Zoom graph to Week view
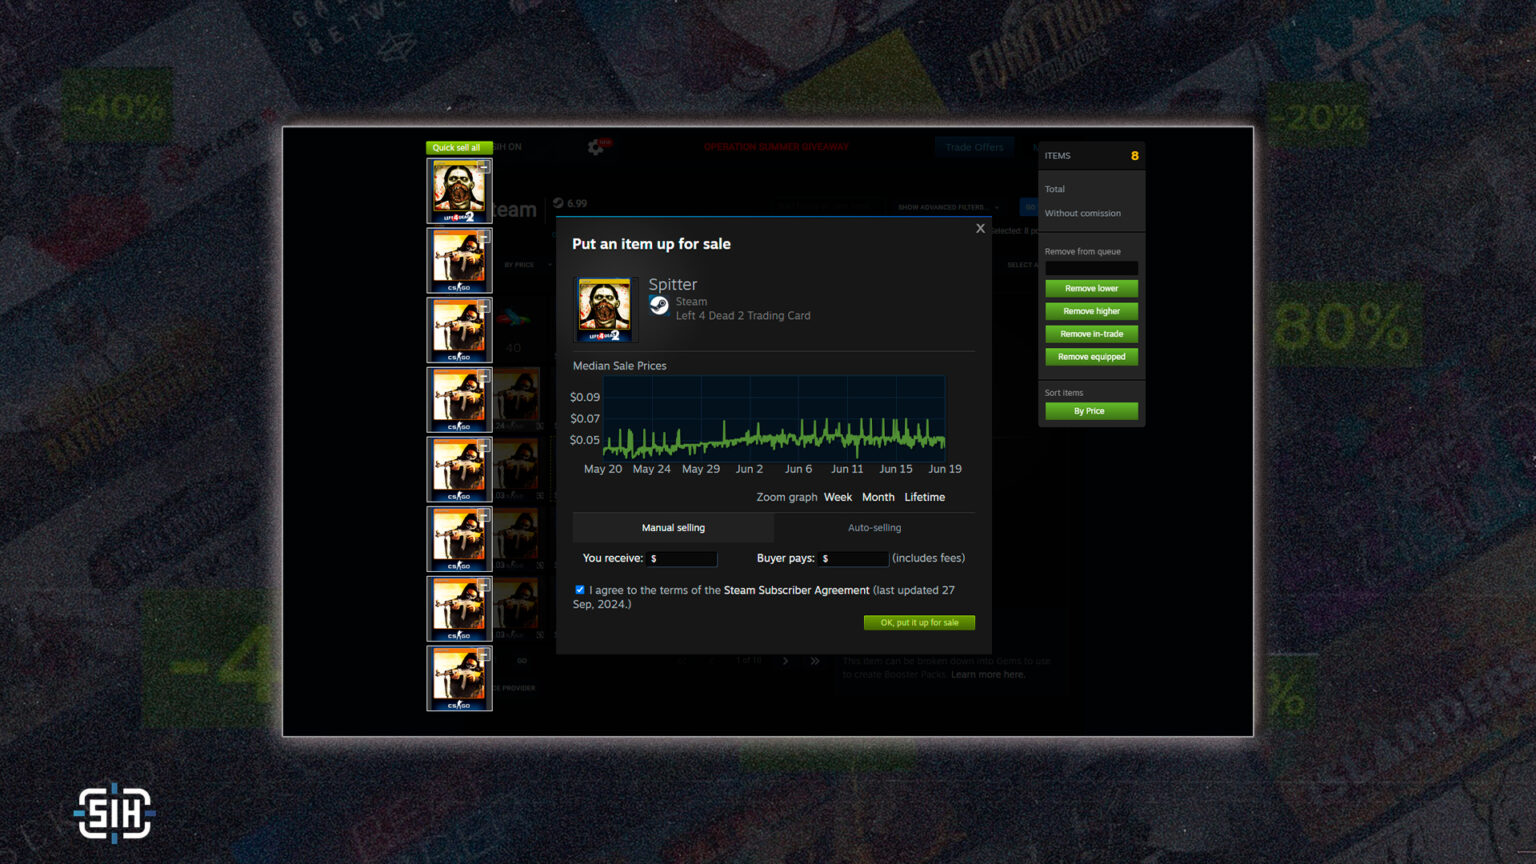 point(838,497)
